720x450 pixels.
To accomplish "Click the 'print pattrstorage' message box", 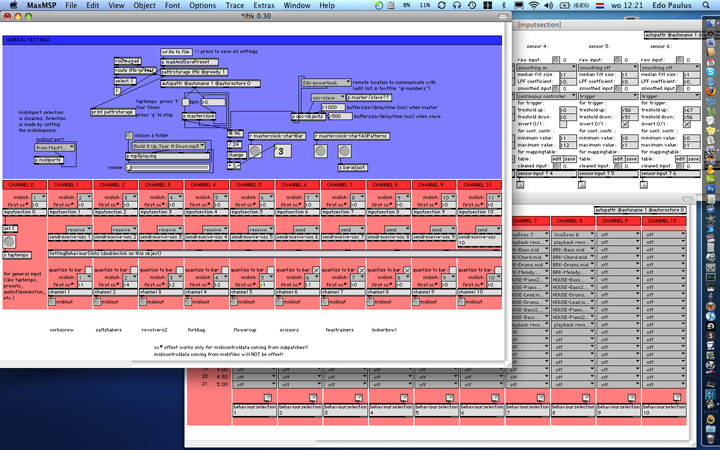I will (x=113, y=112).
